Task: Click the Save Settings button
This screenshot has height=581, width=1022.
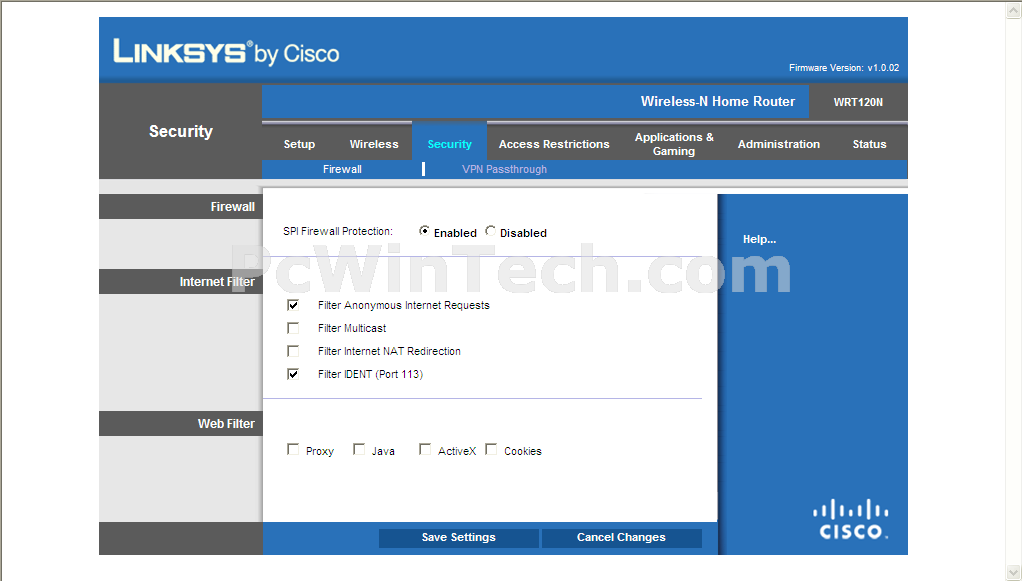Action: tap(459, 537)
